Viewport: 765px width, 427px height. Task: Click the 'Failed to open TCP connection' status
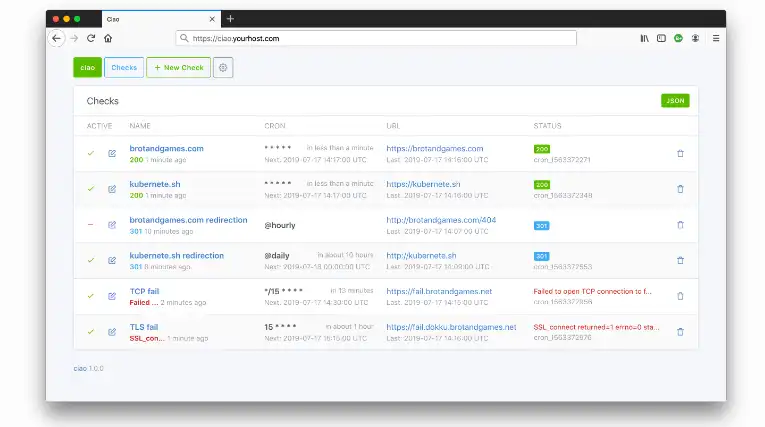[x=592, y=291]
